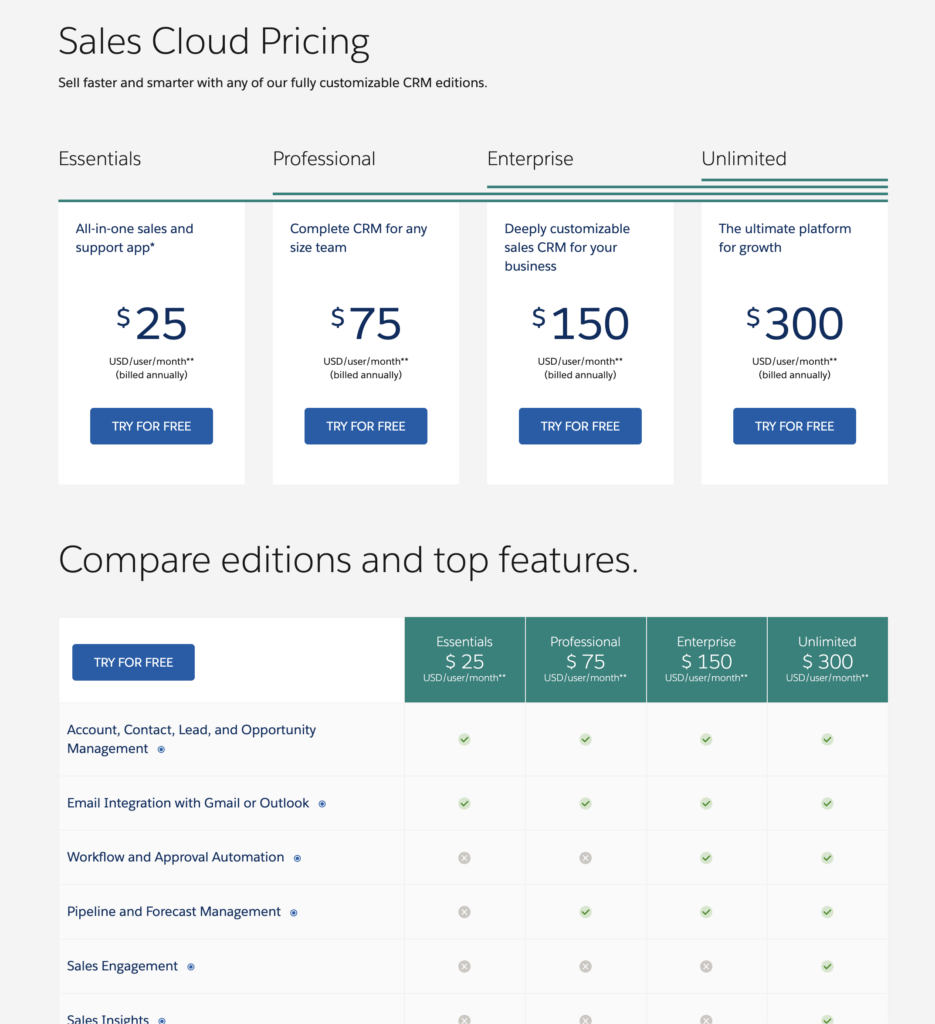935x1024 pixels.
Task: Click the Professional $75 table column header
Action: (x=586, y=660)
